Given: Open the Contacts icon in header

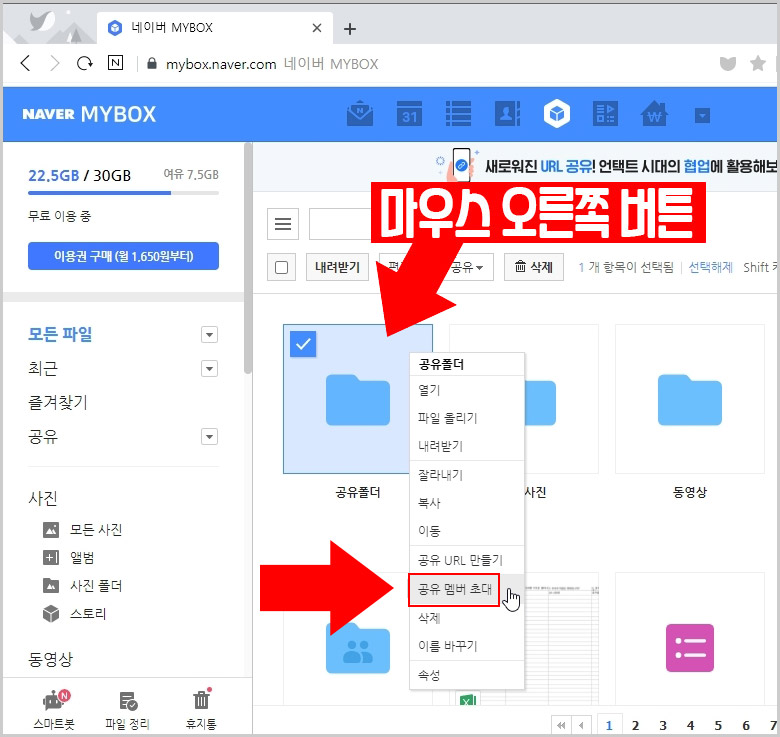Looking at the screenshot, I should [507, 114].
